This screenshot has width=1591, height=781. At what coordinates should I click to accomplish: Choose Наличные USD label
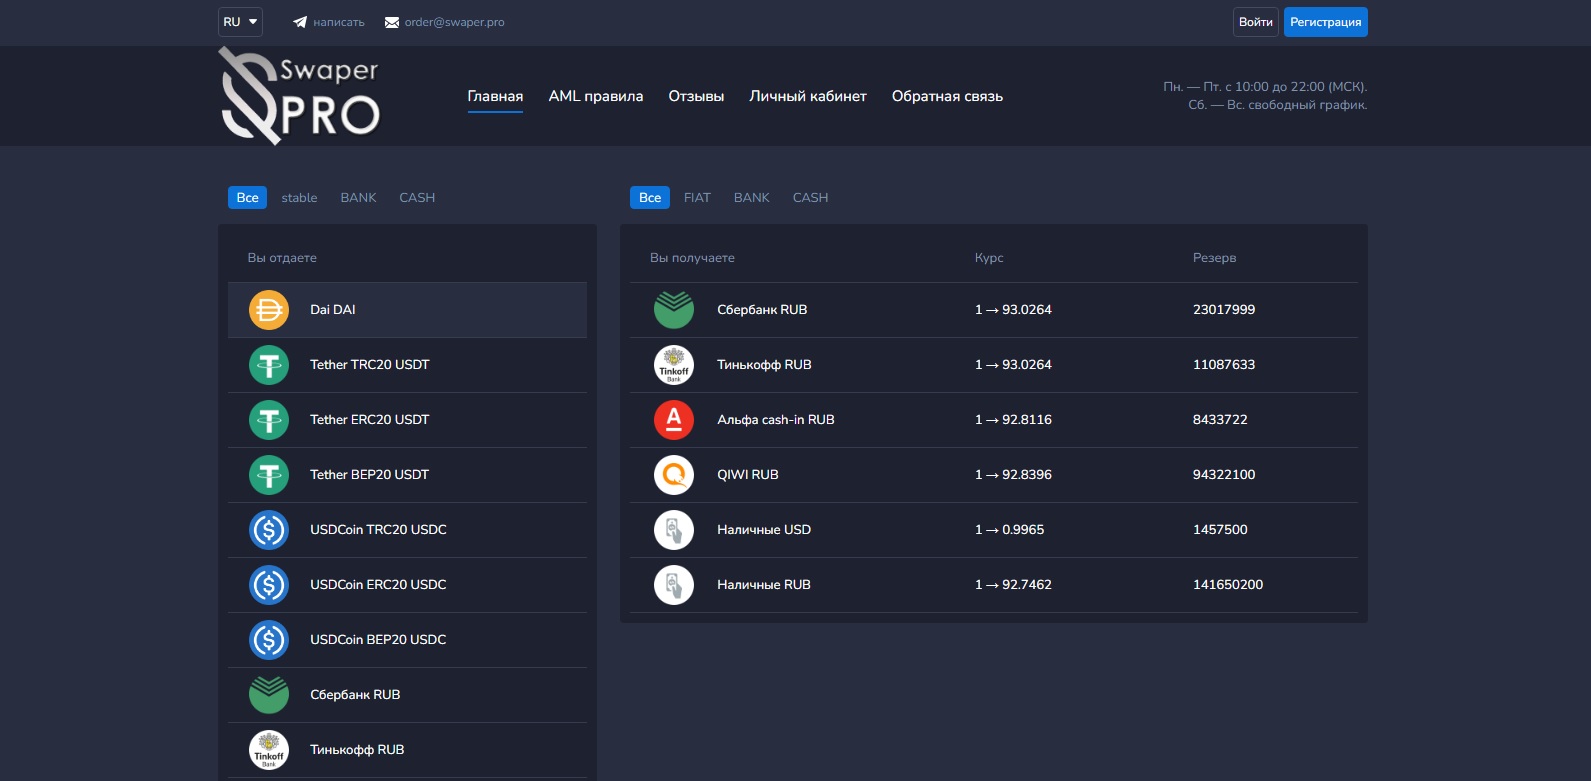(764, 530)
